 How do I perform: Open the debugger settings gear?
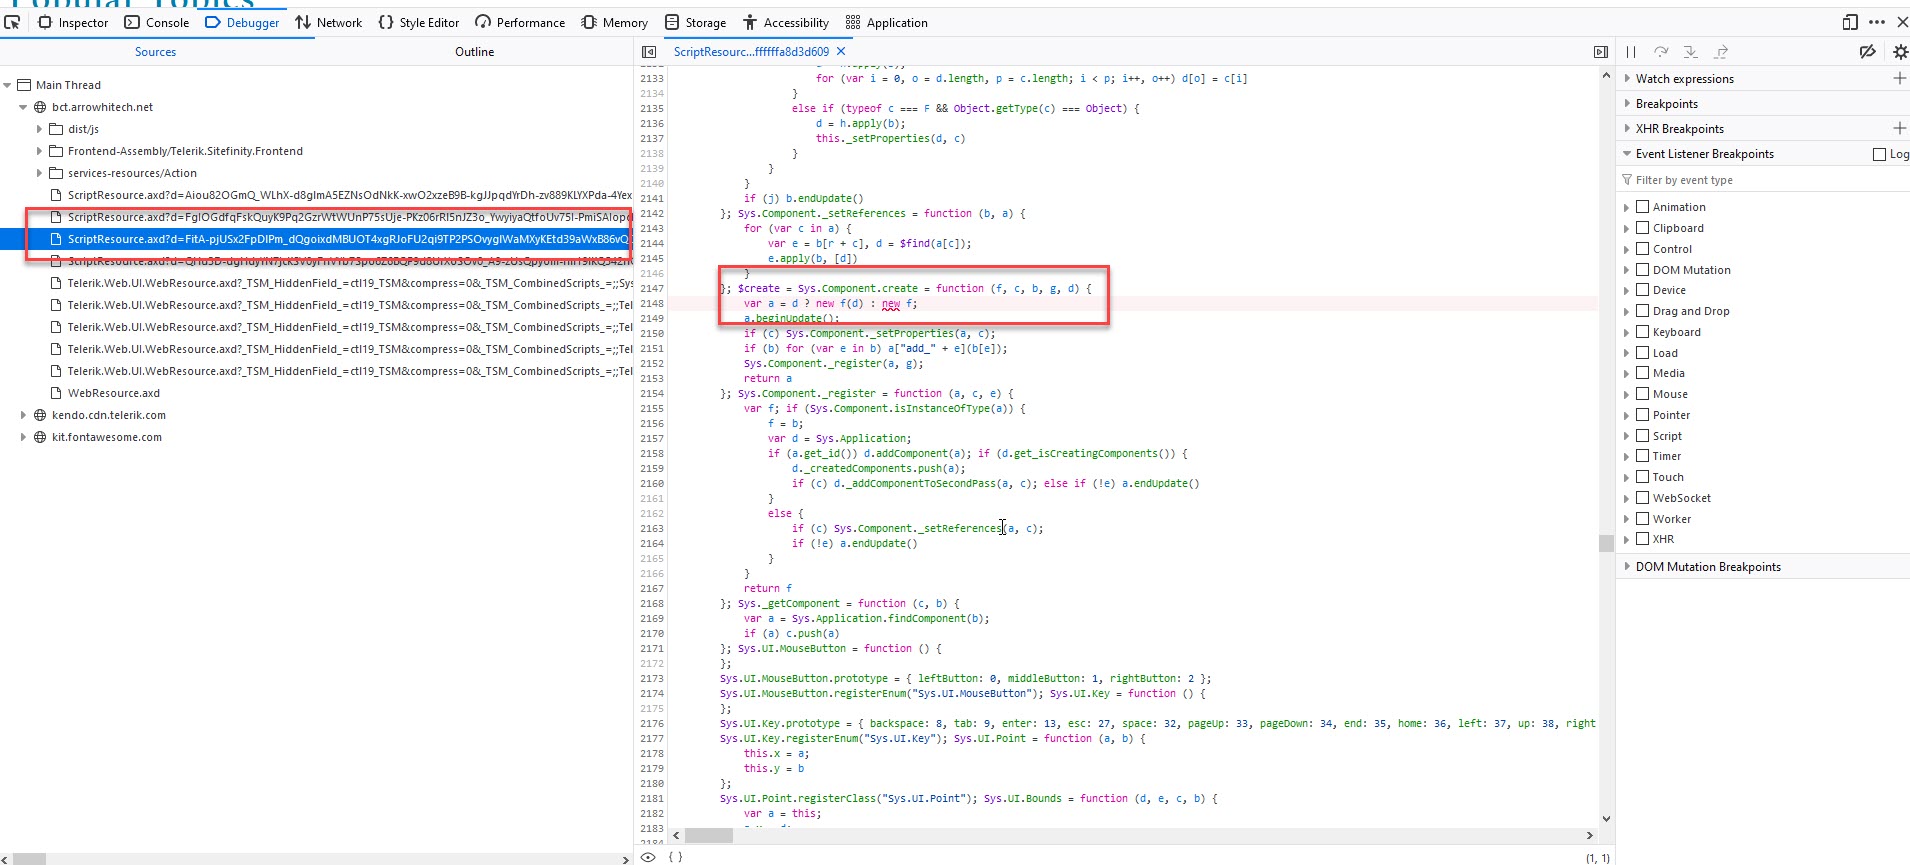pos(1900,52)
